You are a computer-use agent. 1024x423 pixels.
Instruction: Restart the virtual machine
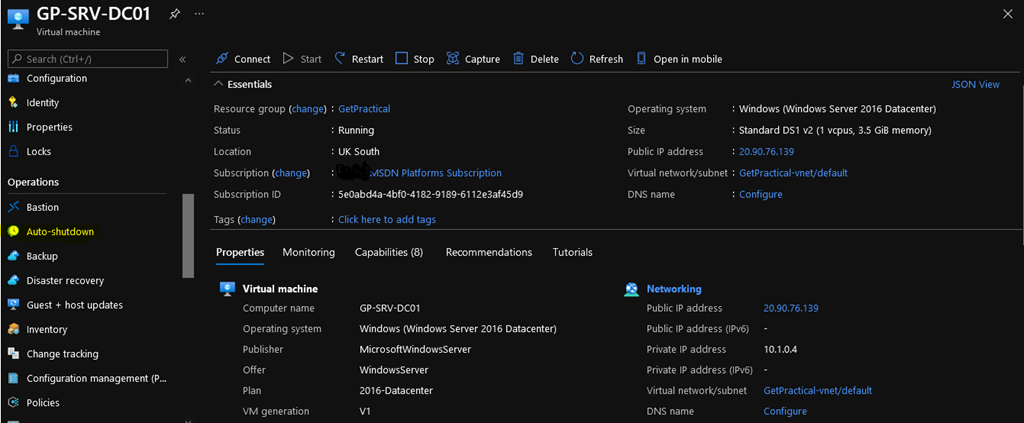tap(359, 59)
